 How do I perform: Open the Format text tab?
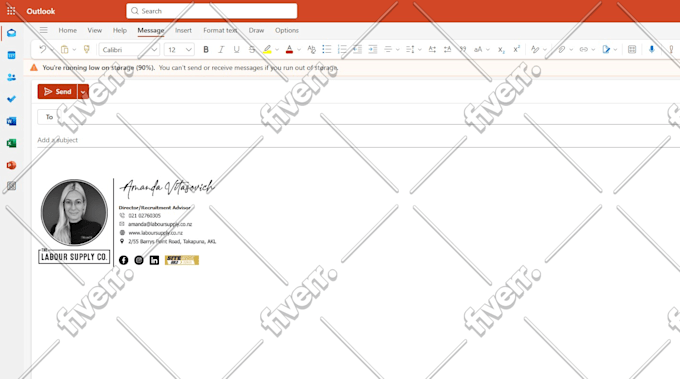tap(220, 30)
